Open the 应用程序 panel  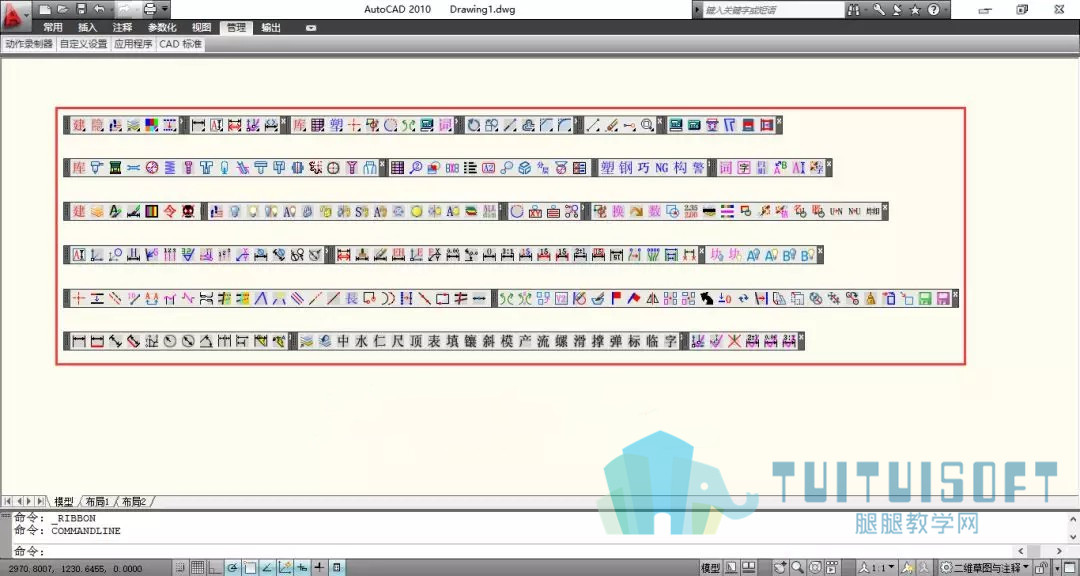[133, 44]
